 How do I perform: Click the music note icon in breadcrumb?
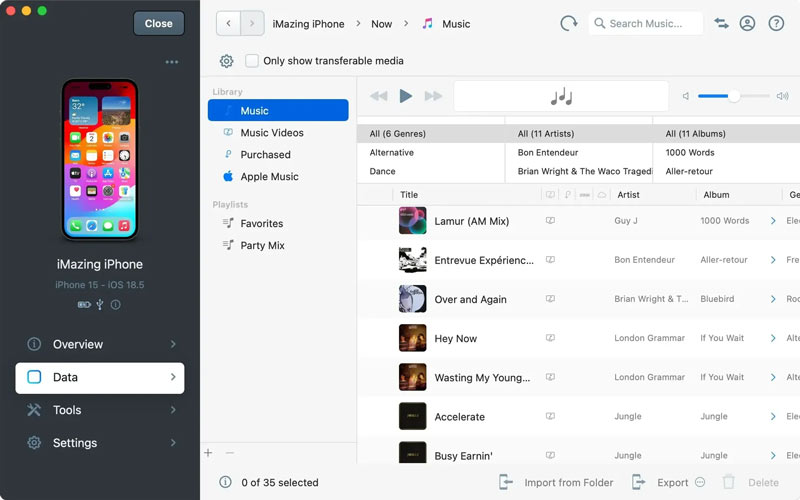(428, 23)
